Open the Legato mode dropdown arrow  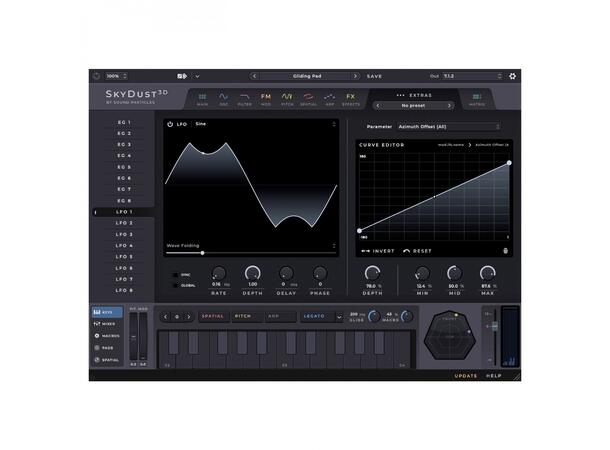click(x=339, y=317)
